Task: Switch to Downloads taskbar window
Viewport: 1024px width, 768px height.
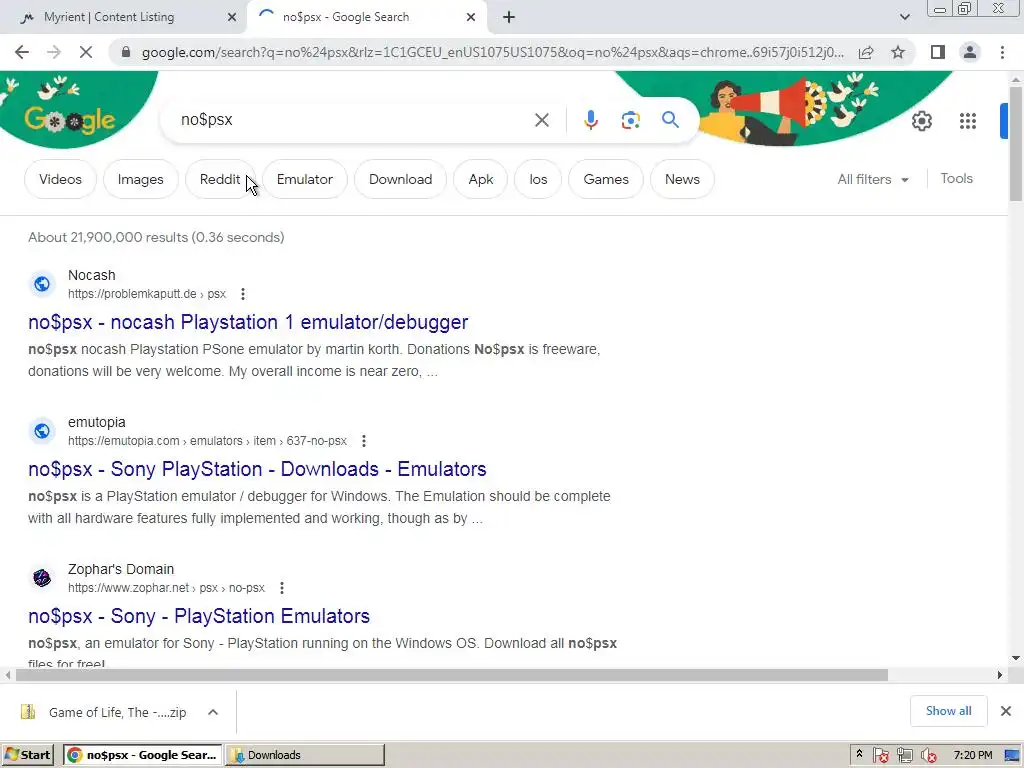Action: [305, 755]
